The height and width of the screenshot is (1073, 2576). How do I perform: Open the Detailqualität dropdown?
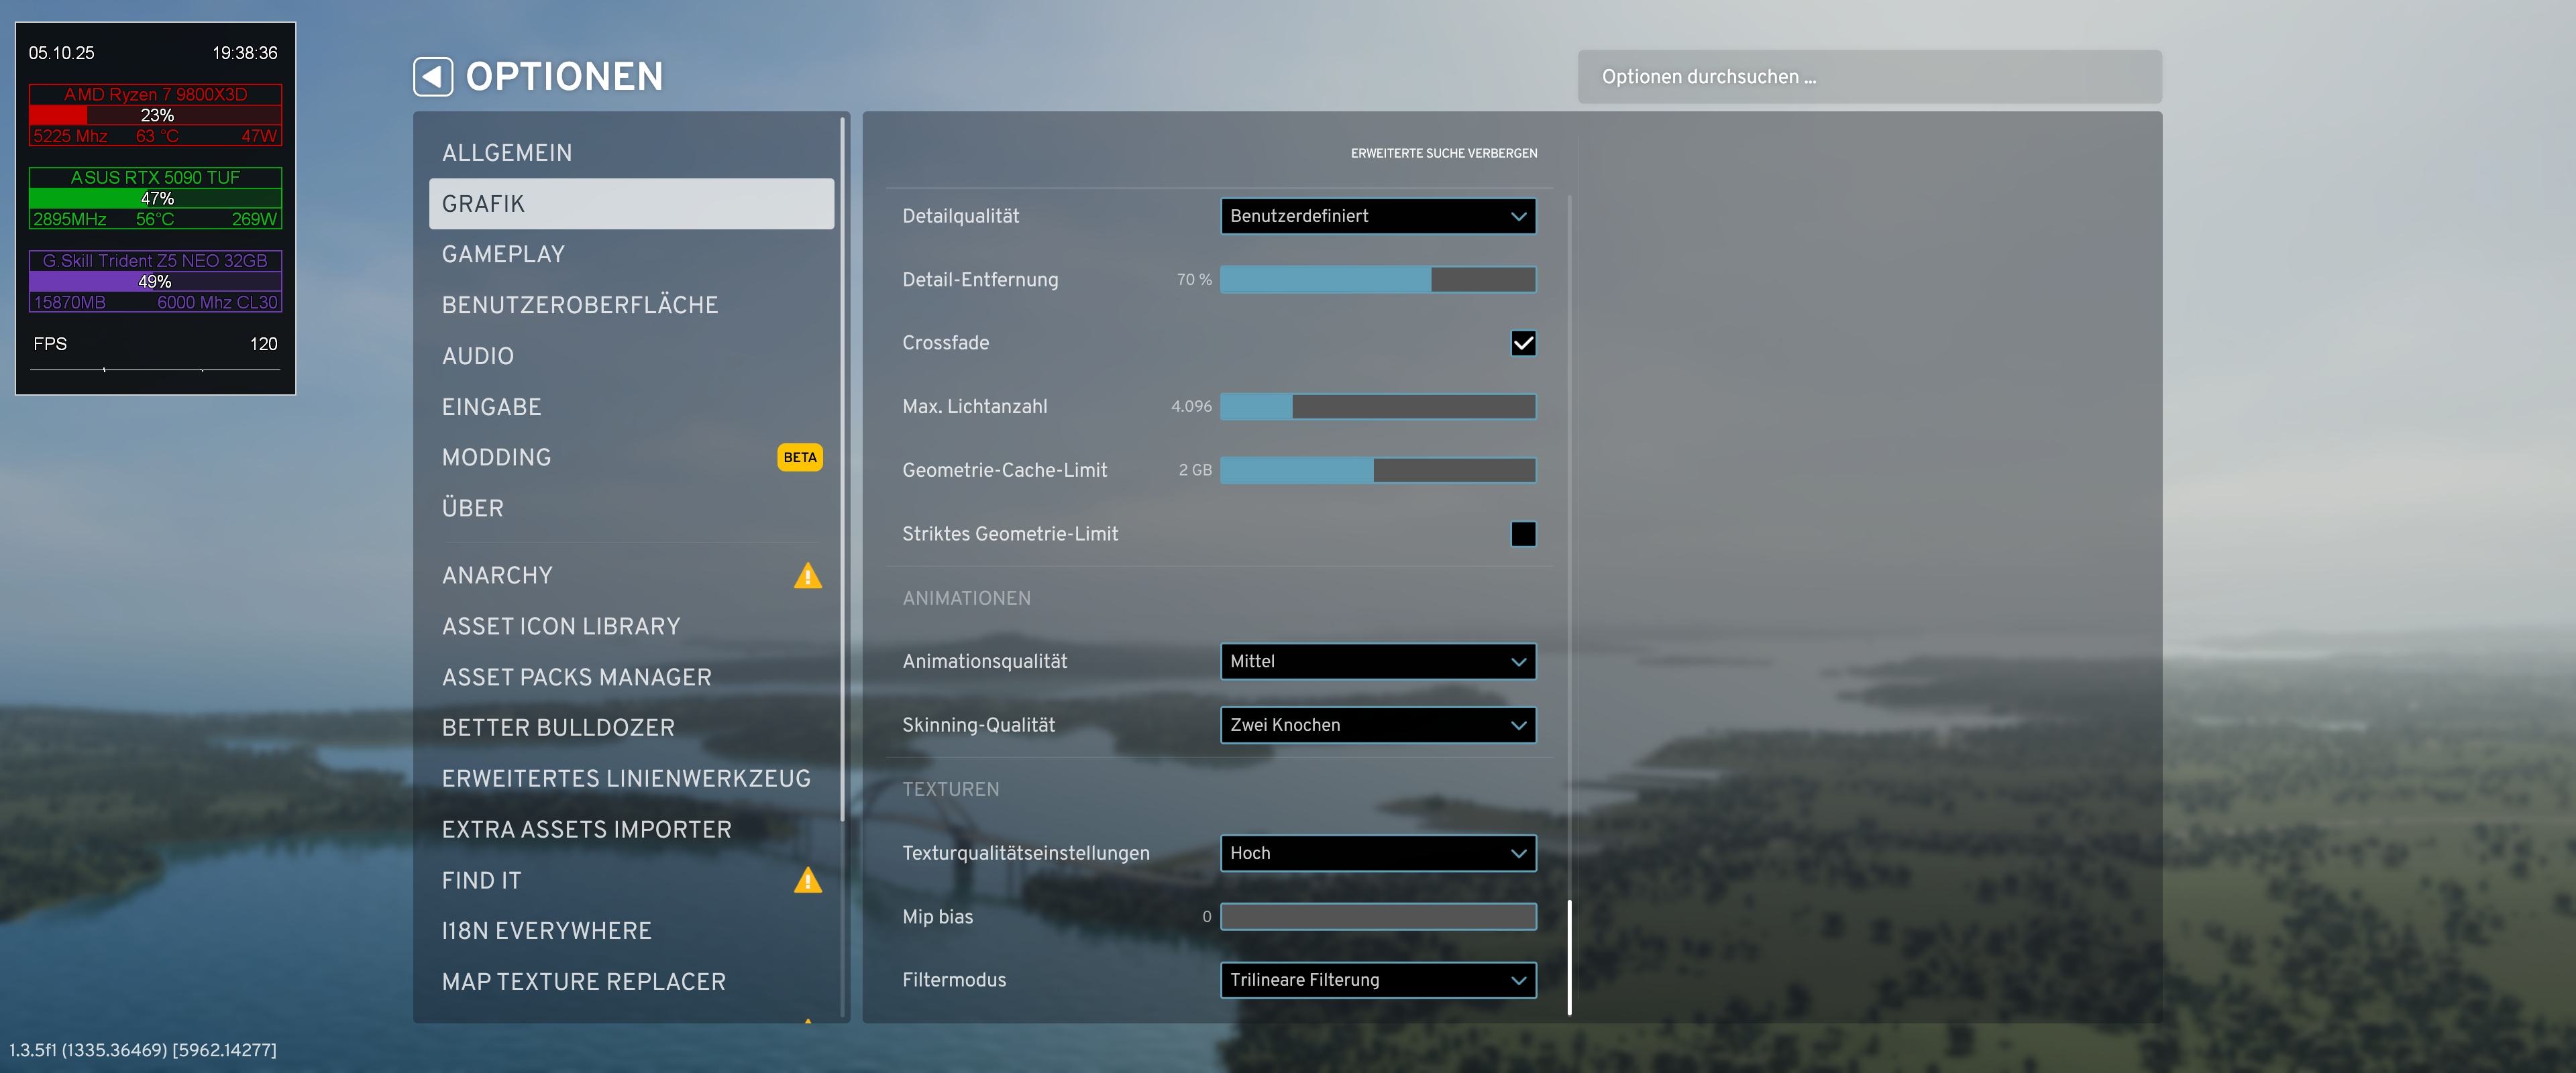click(1377, 216)
